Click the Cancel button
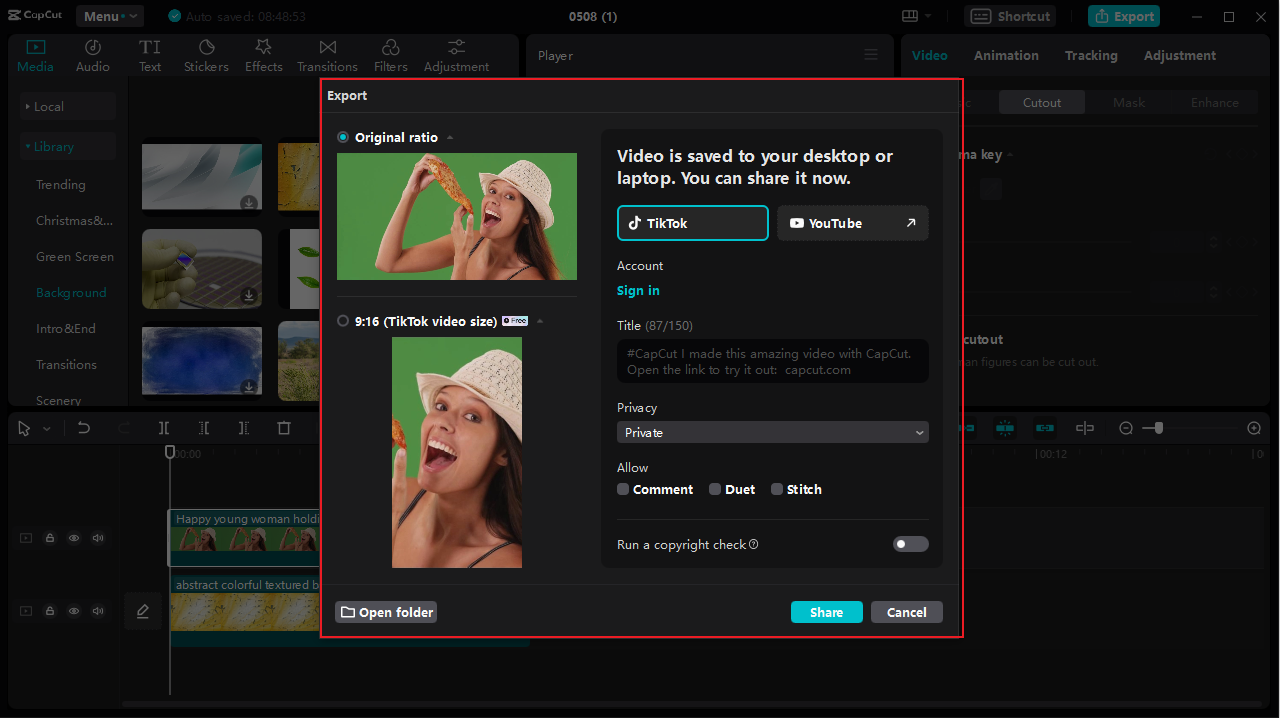 (x=907, y=612)
